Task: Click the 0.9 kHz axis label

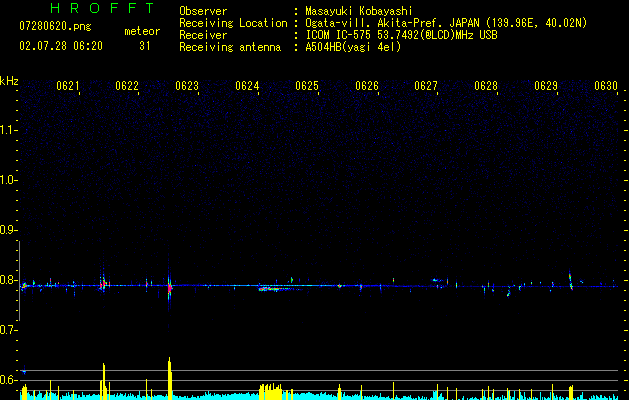Action: coord(8,230)
